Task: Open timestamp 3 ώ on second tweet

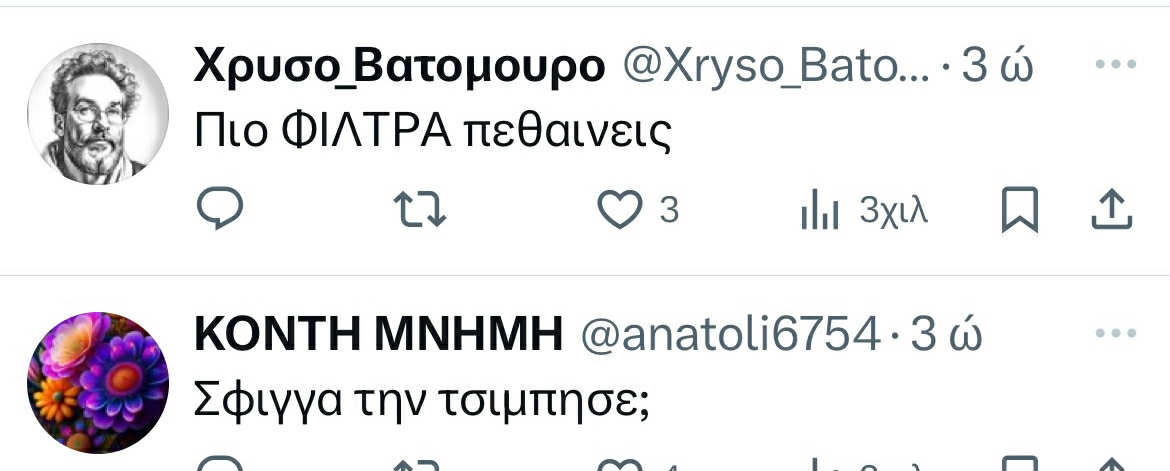Action: 945,336
